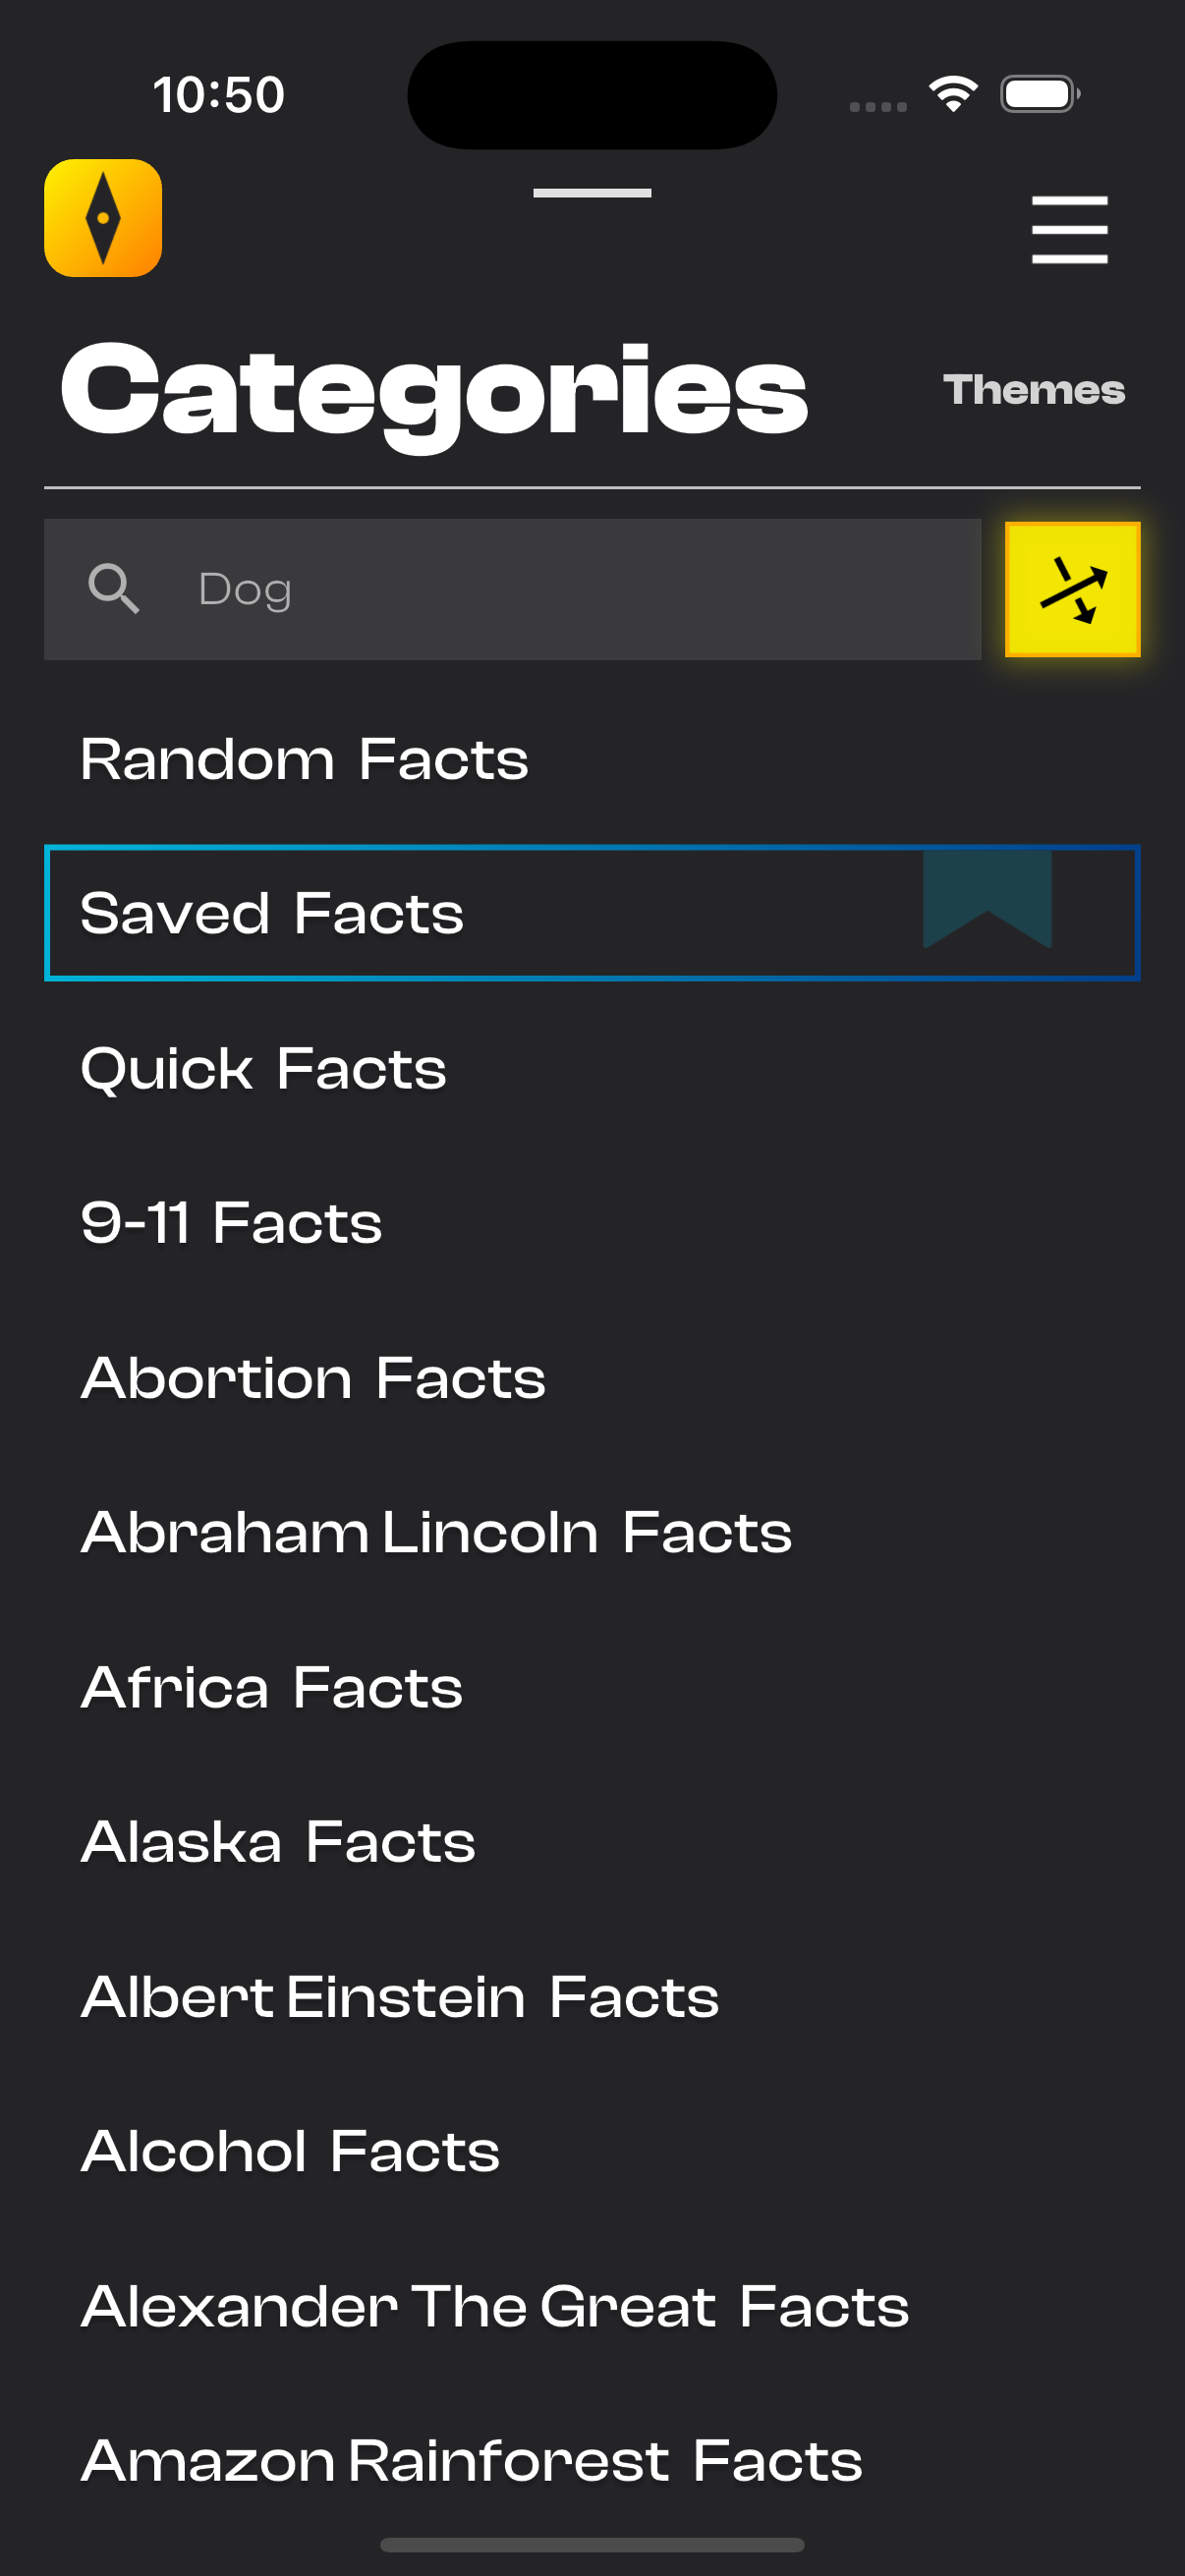The image size is (1185, 2576).
Task: Choose the 9-11 Facts category
Action: (x=592, y=1222)
